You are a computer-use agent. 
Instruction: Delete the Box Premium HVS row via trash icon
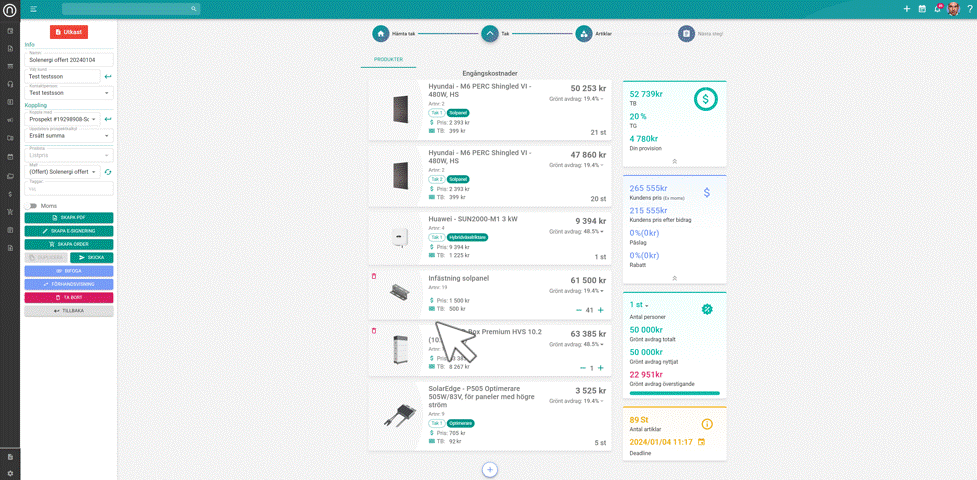[x=374, y=330]
